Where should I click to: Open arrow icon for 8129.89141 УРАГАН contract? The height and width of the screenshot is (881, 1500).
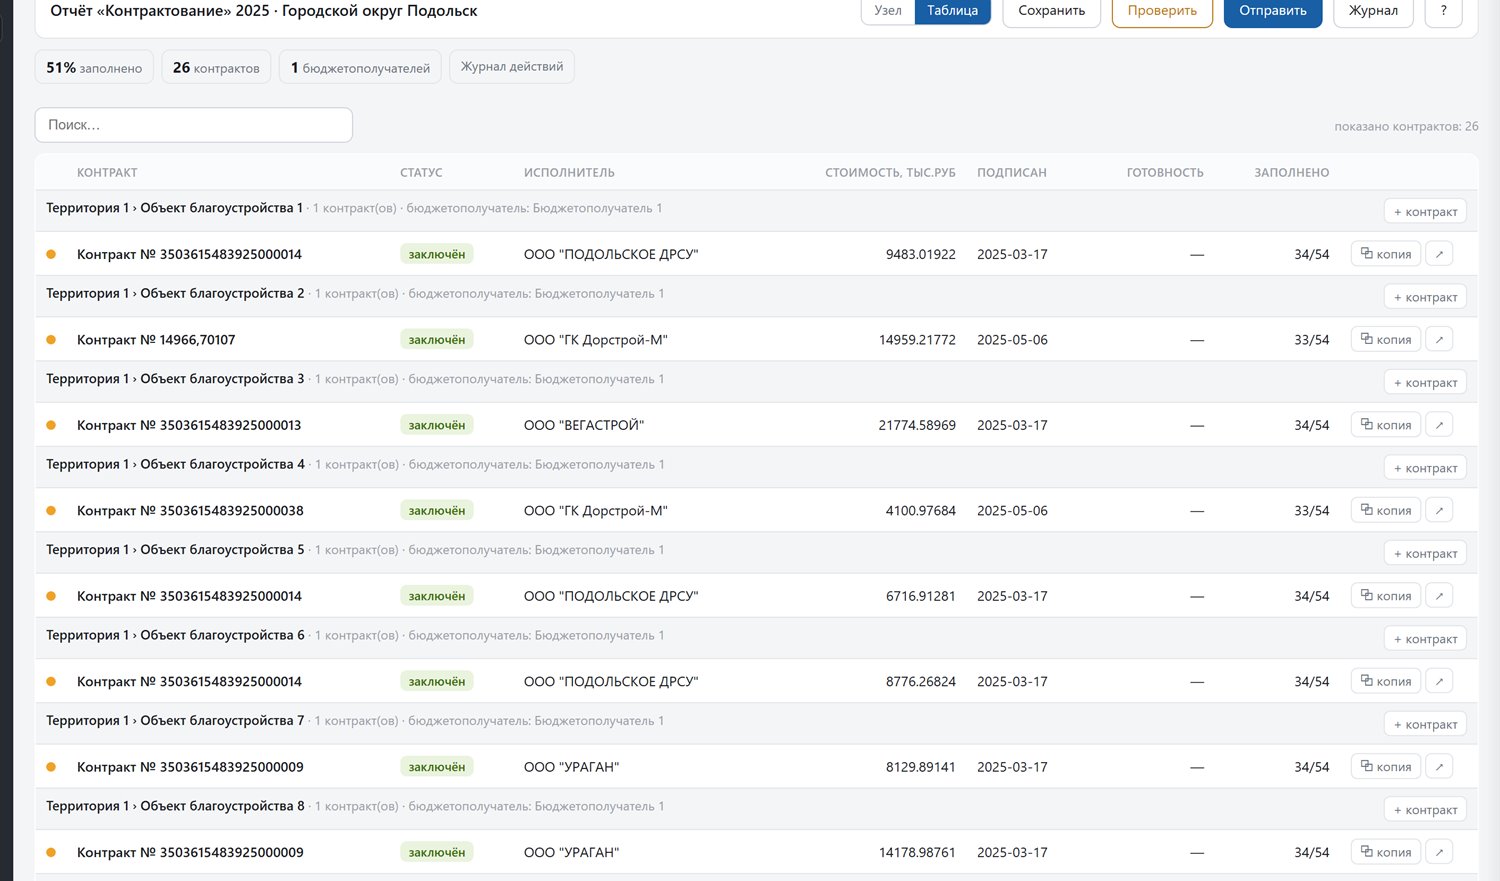click(x=1439, y=767)
